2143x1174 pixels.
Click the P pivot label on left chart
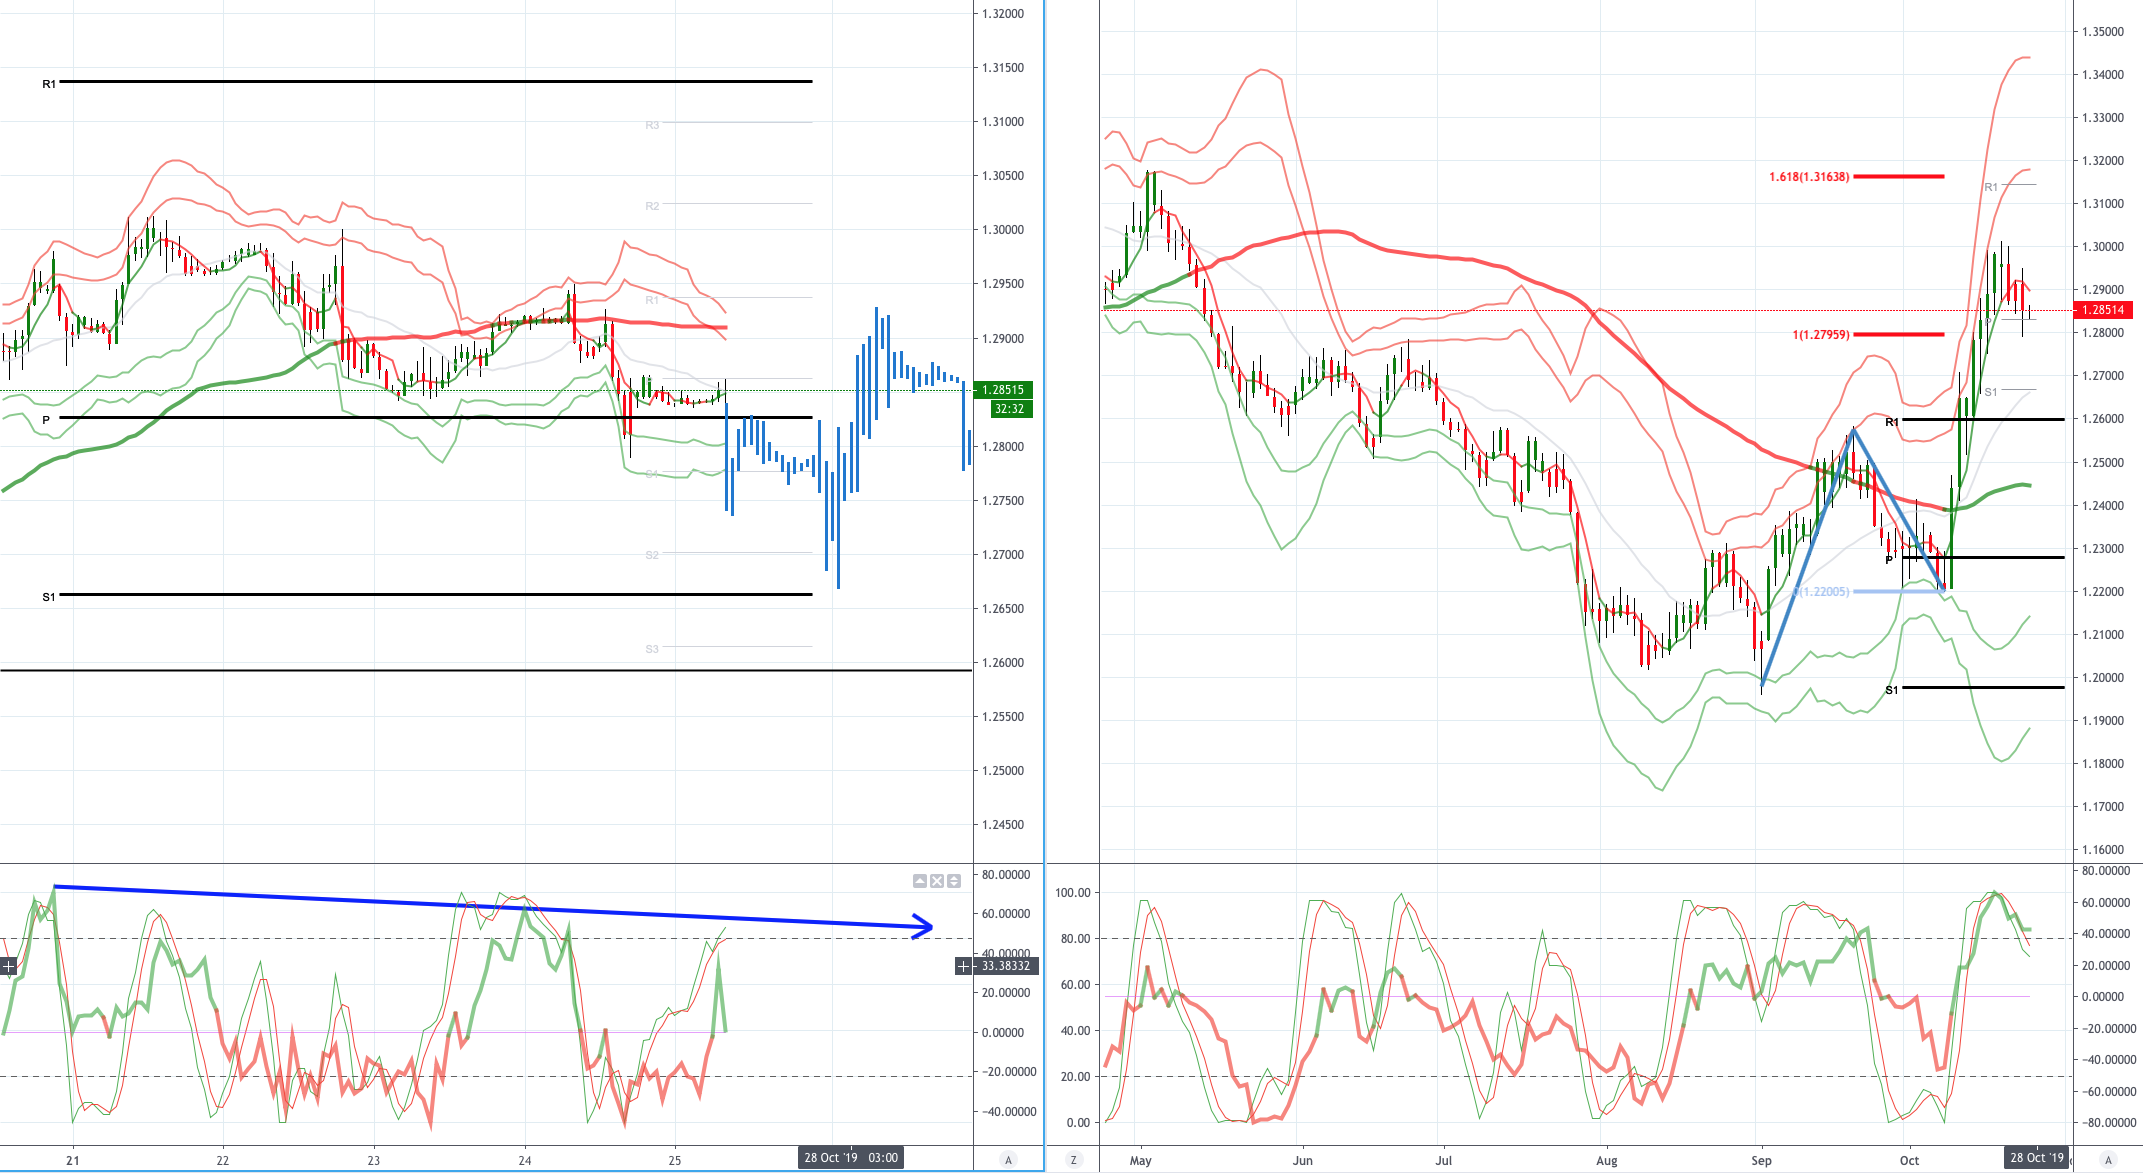coord(46,420)
